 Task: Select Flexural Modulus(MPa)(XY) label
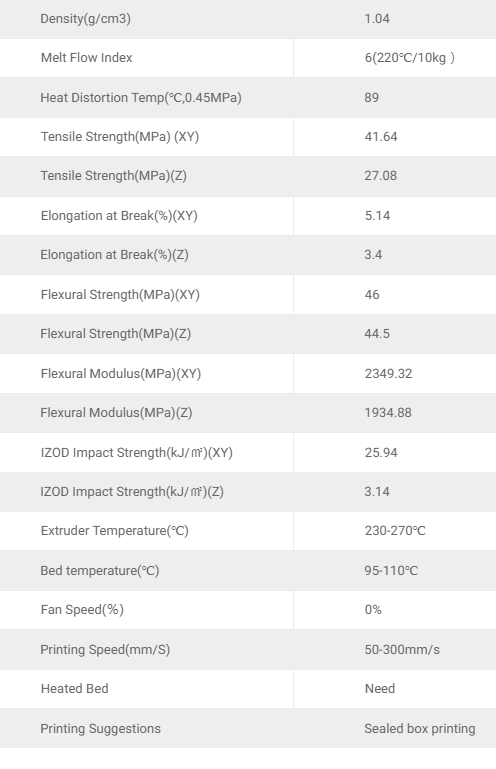click(121, 374)
